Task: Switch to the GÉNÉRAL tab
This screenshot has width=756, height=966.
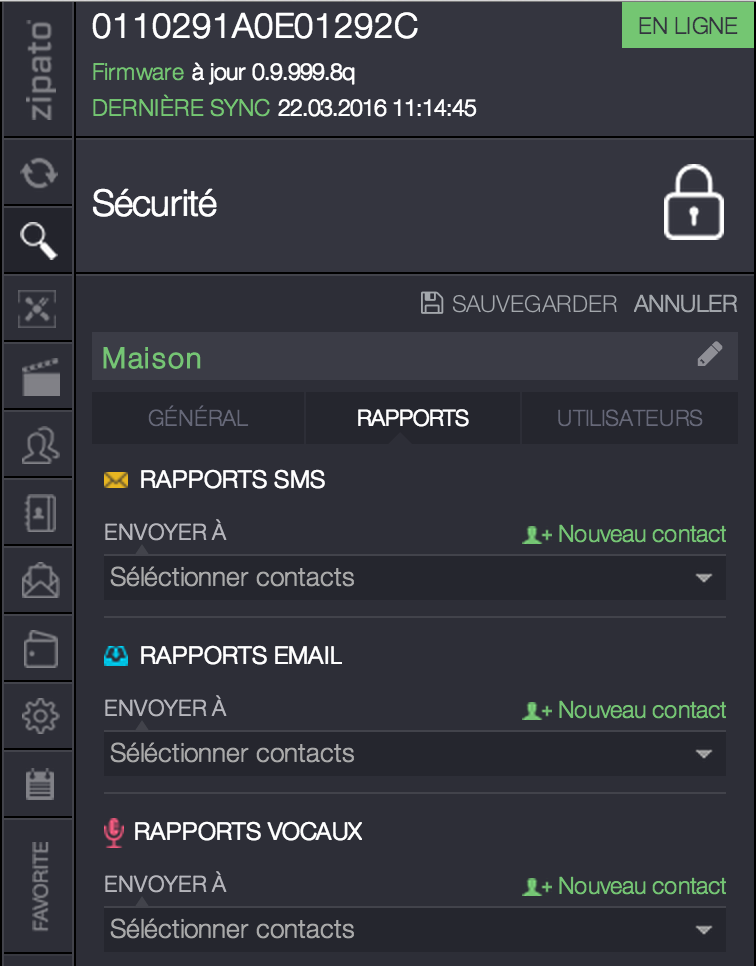Action: click(x=197, y=418)
